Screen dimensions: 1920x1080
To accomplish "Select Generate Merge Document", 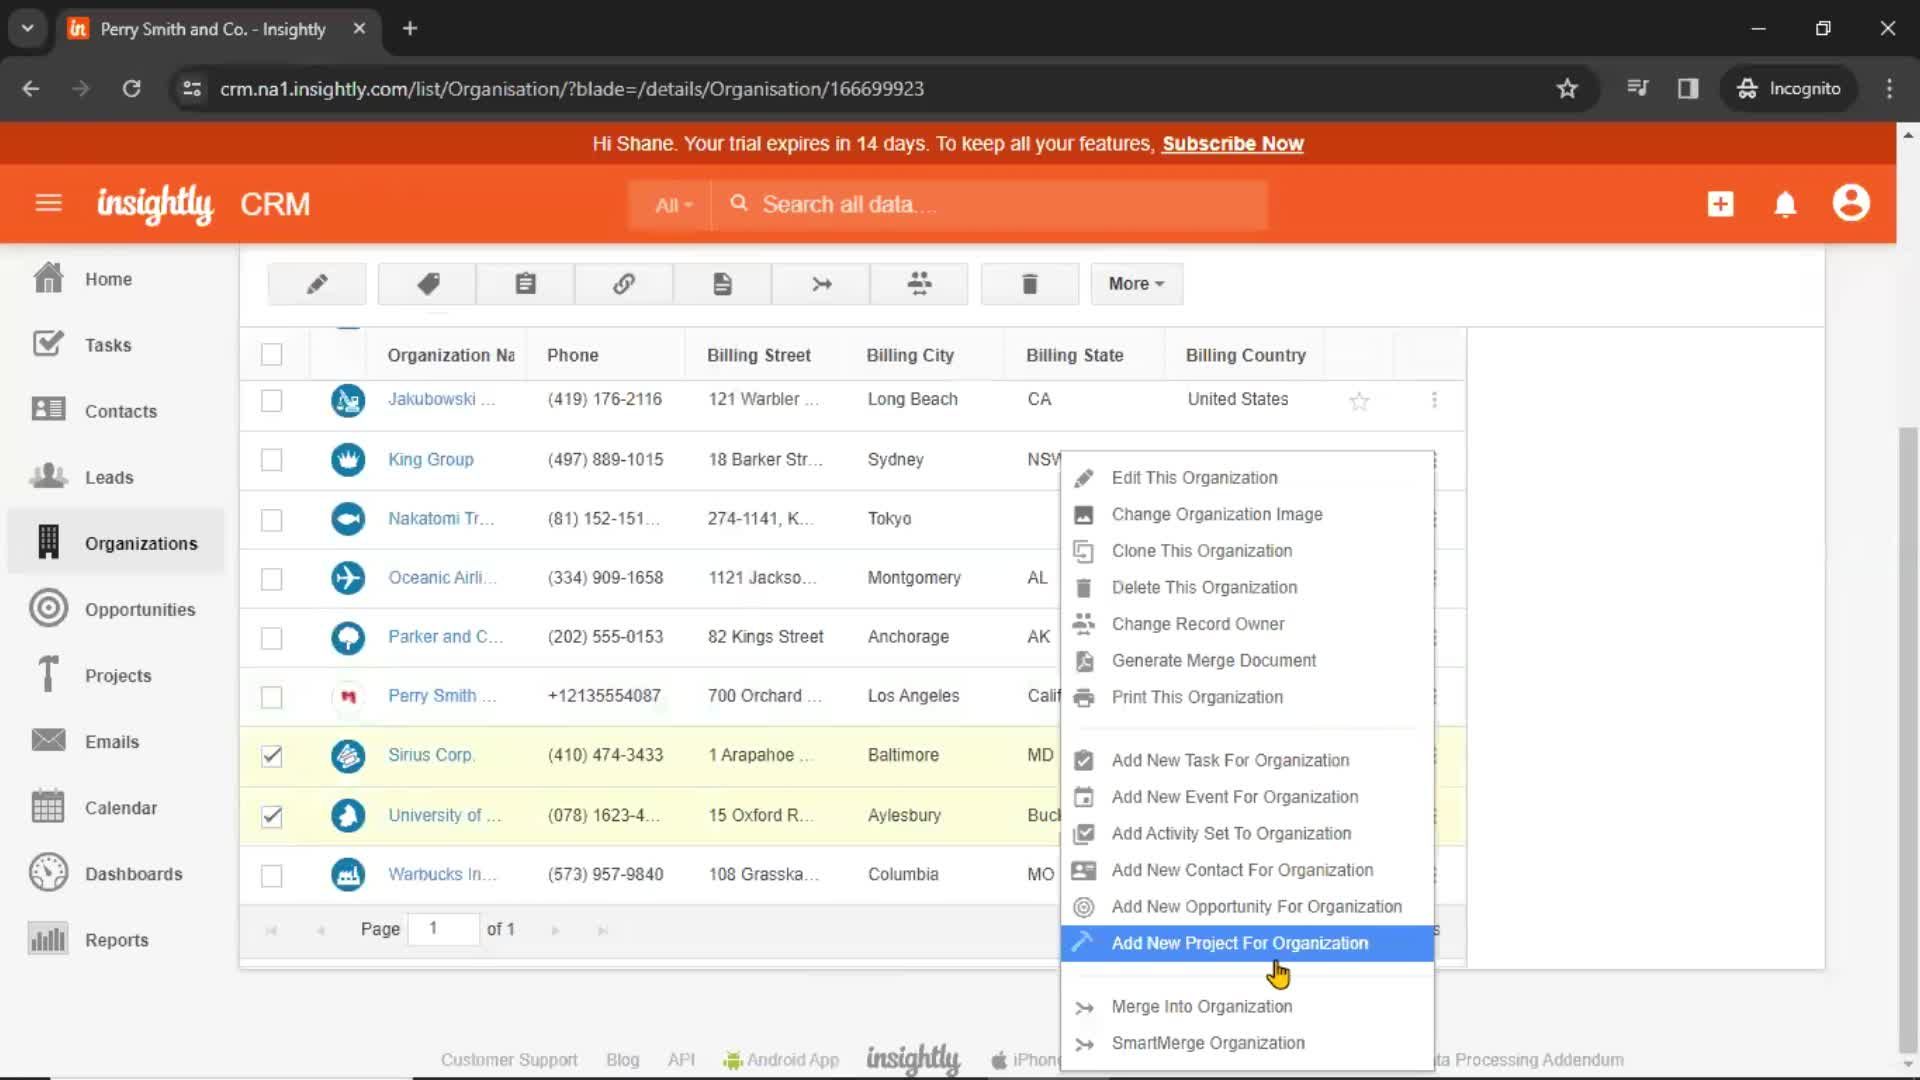I will [1247, 661].
